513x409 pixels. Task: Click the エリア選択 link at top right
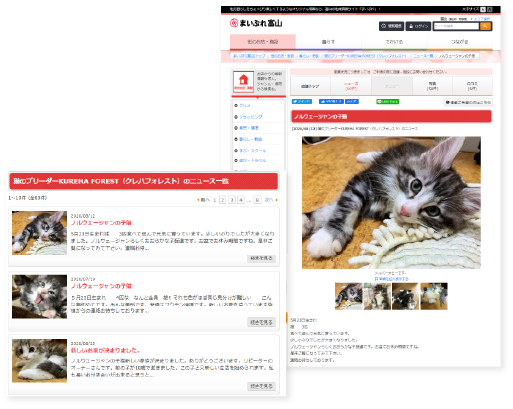pos(482,19)
